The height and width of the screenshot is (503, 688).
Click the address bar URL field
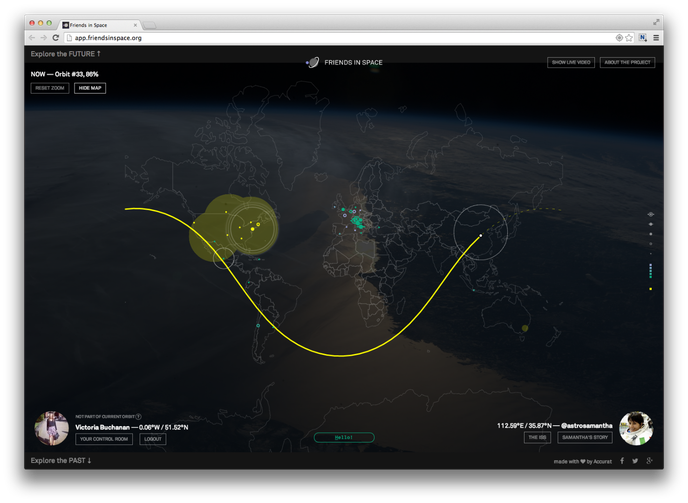click(x=300, y=37)
